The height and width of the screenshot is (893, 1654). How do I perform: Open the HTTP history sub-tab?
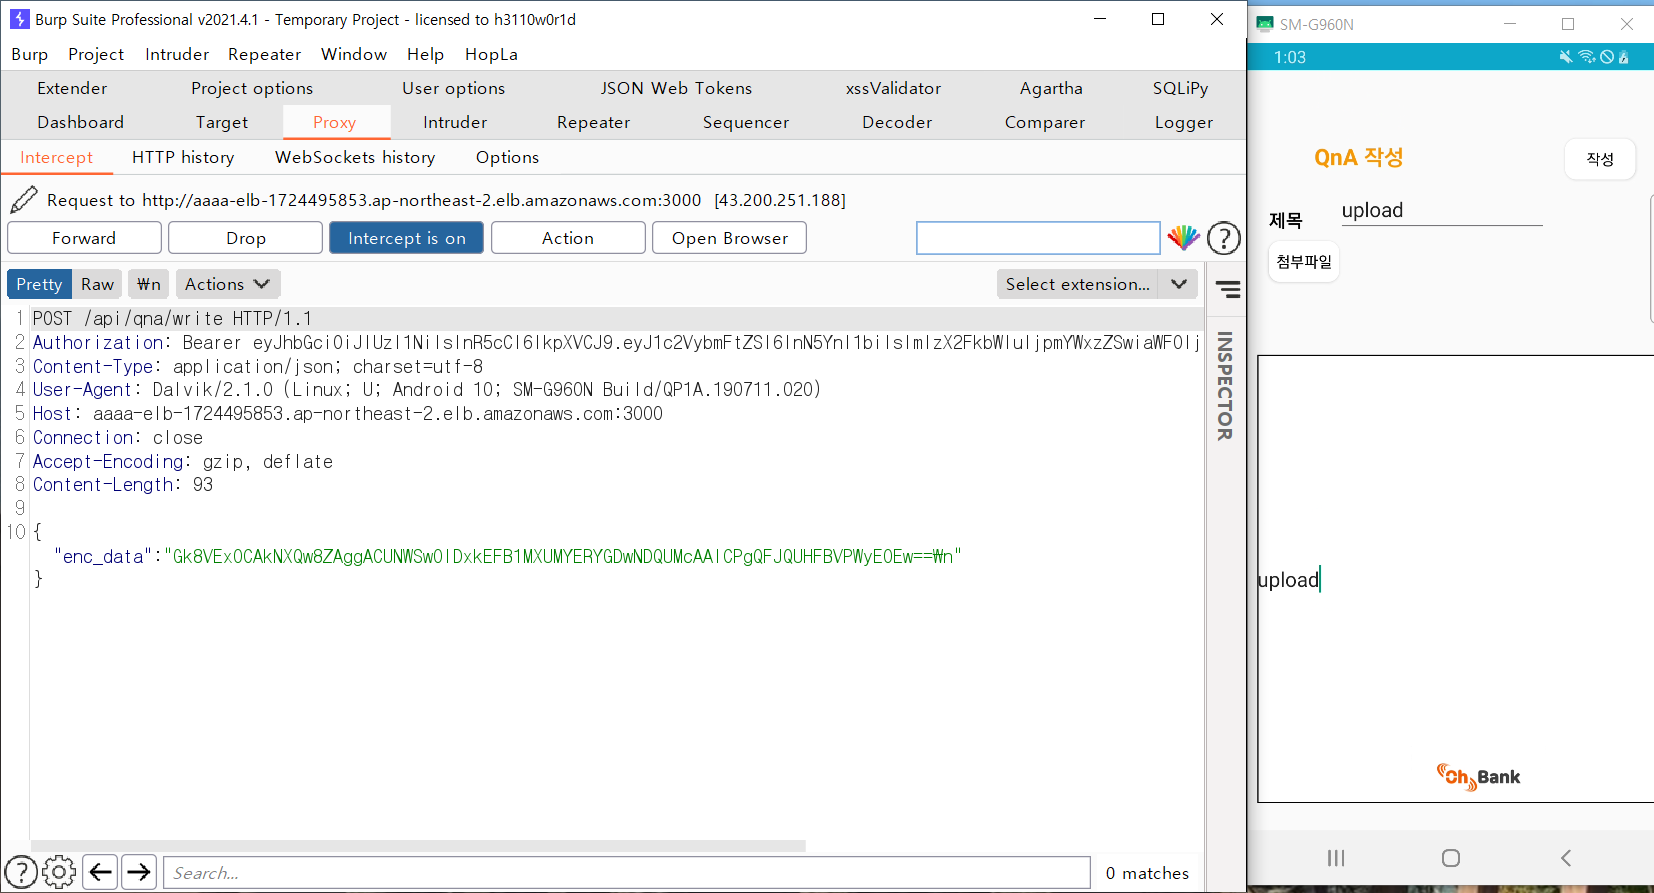183,157
